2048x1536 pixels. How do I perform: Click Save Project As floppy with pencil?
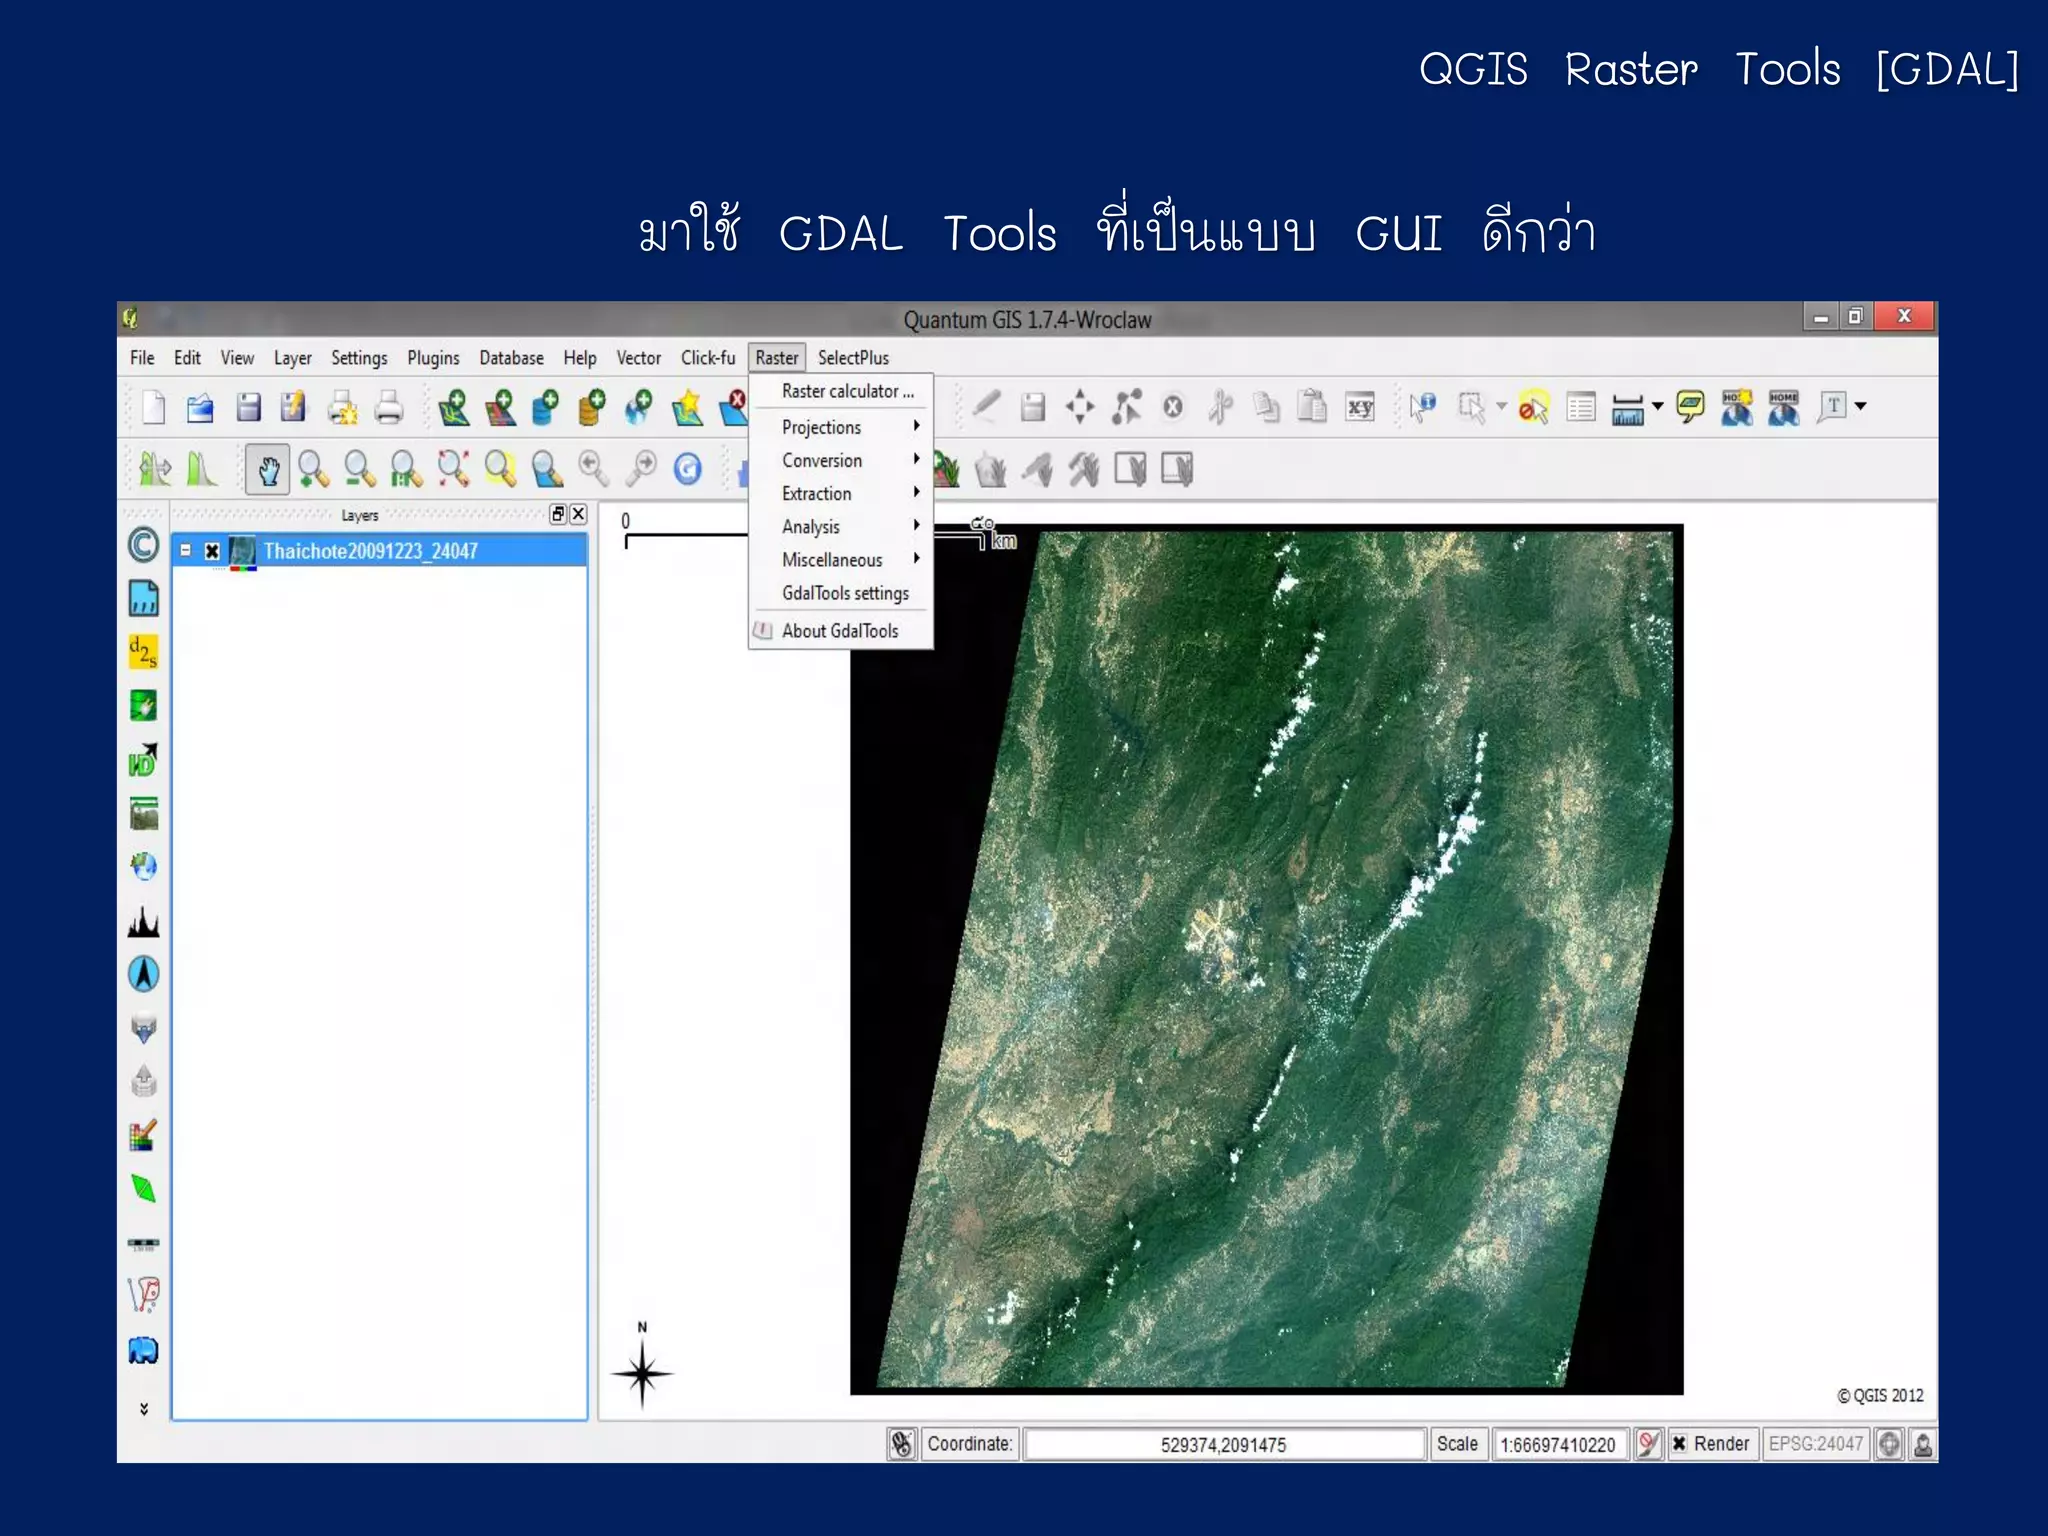pos(294,407)
